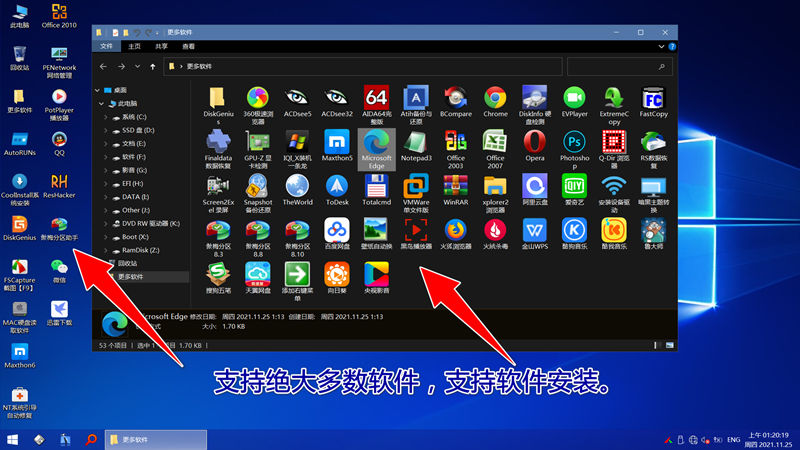
Task: Open EVPlayer shortcut
Action: coord(574,102)
